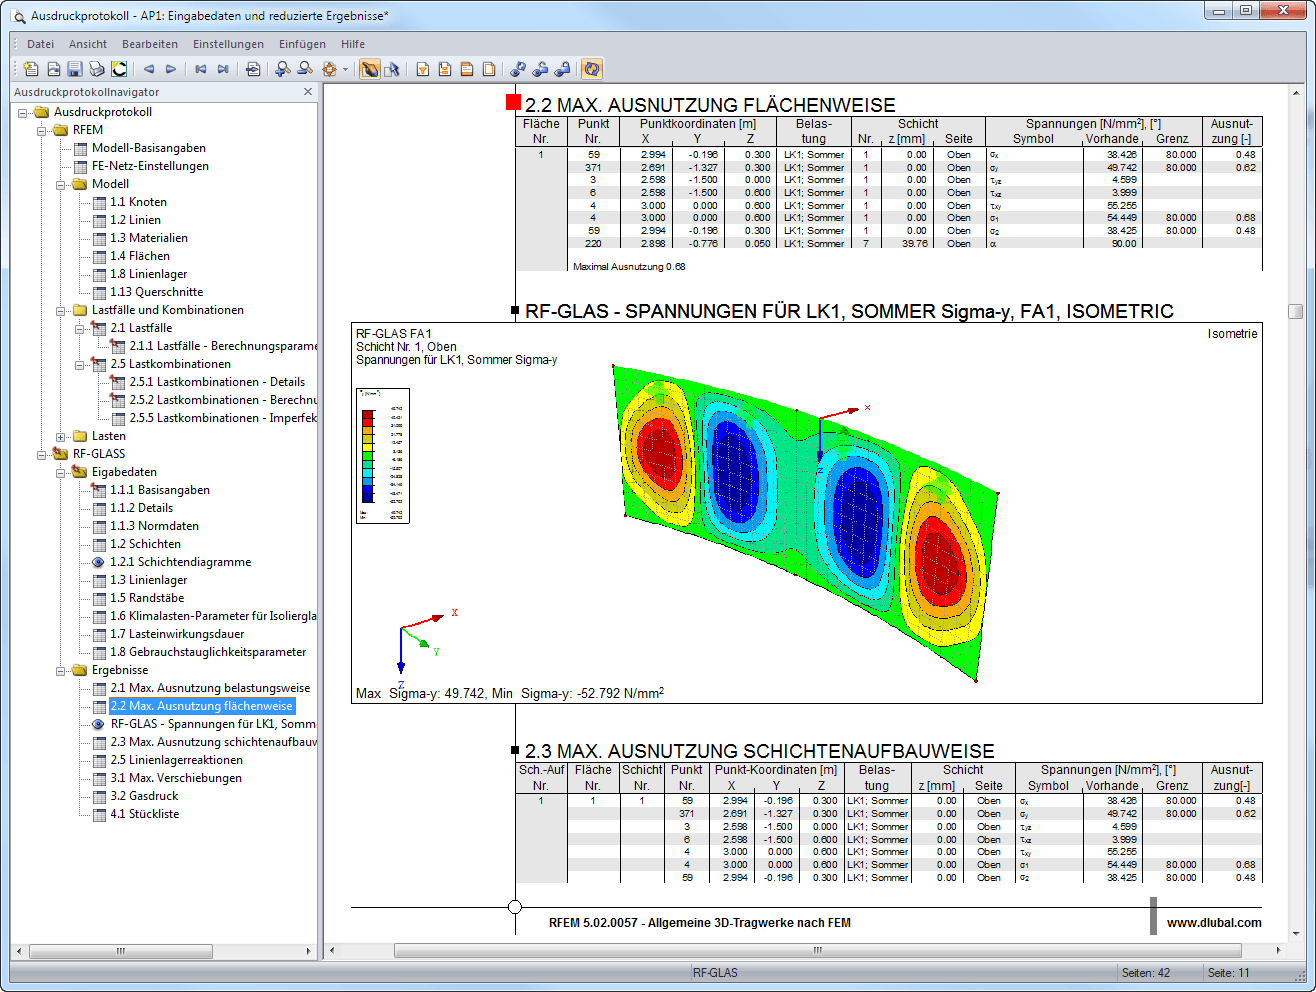Open the Datei menu
Viewport: 1316px width, 992px height.
[x=41, y=44]
